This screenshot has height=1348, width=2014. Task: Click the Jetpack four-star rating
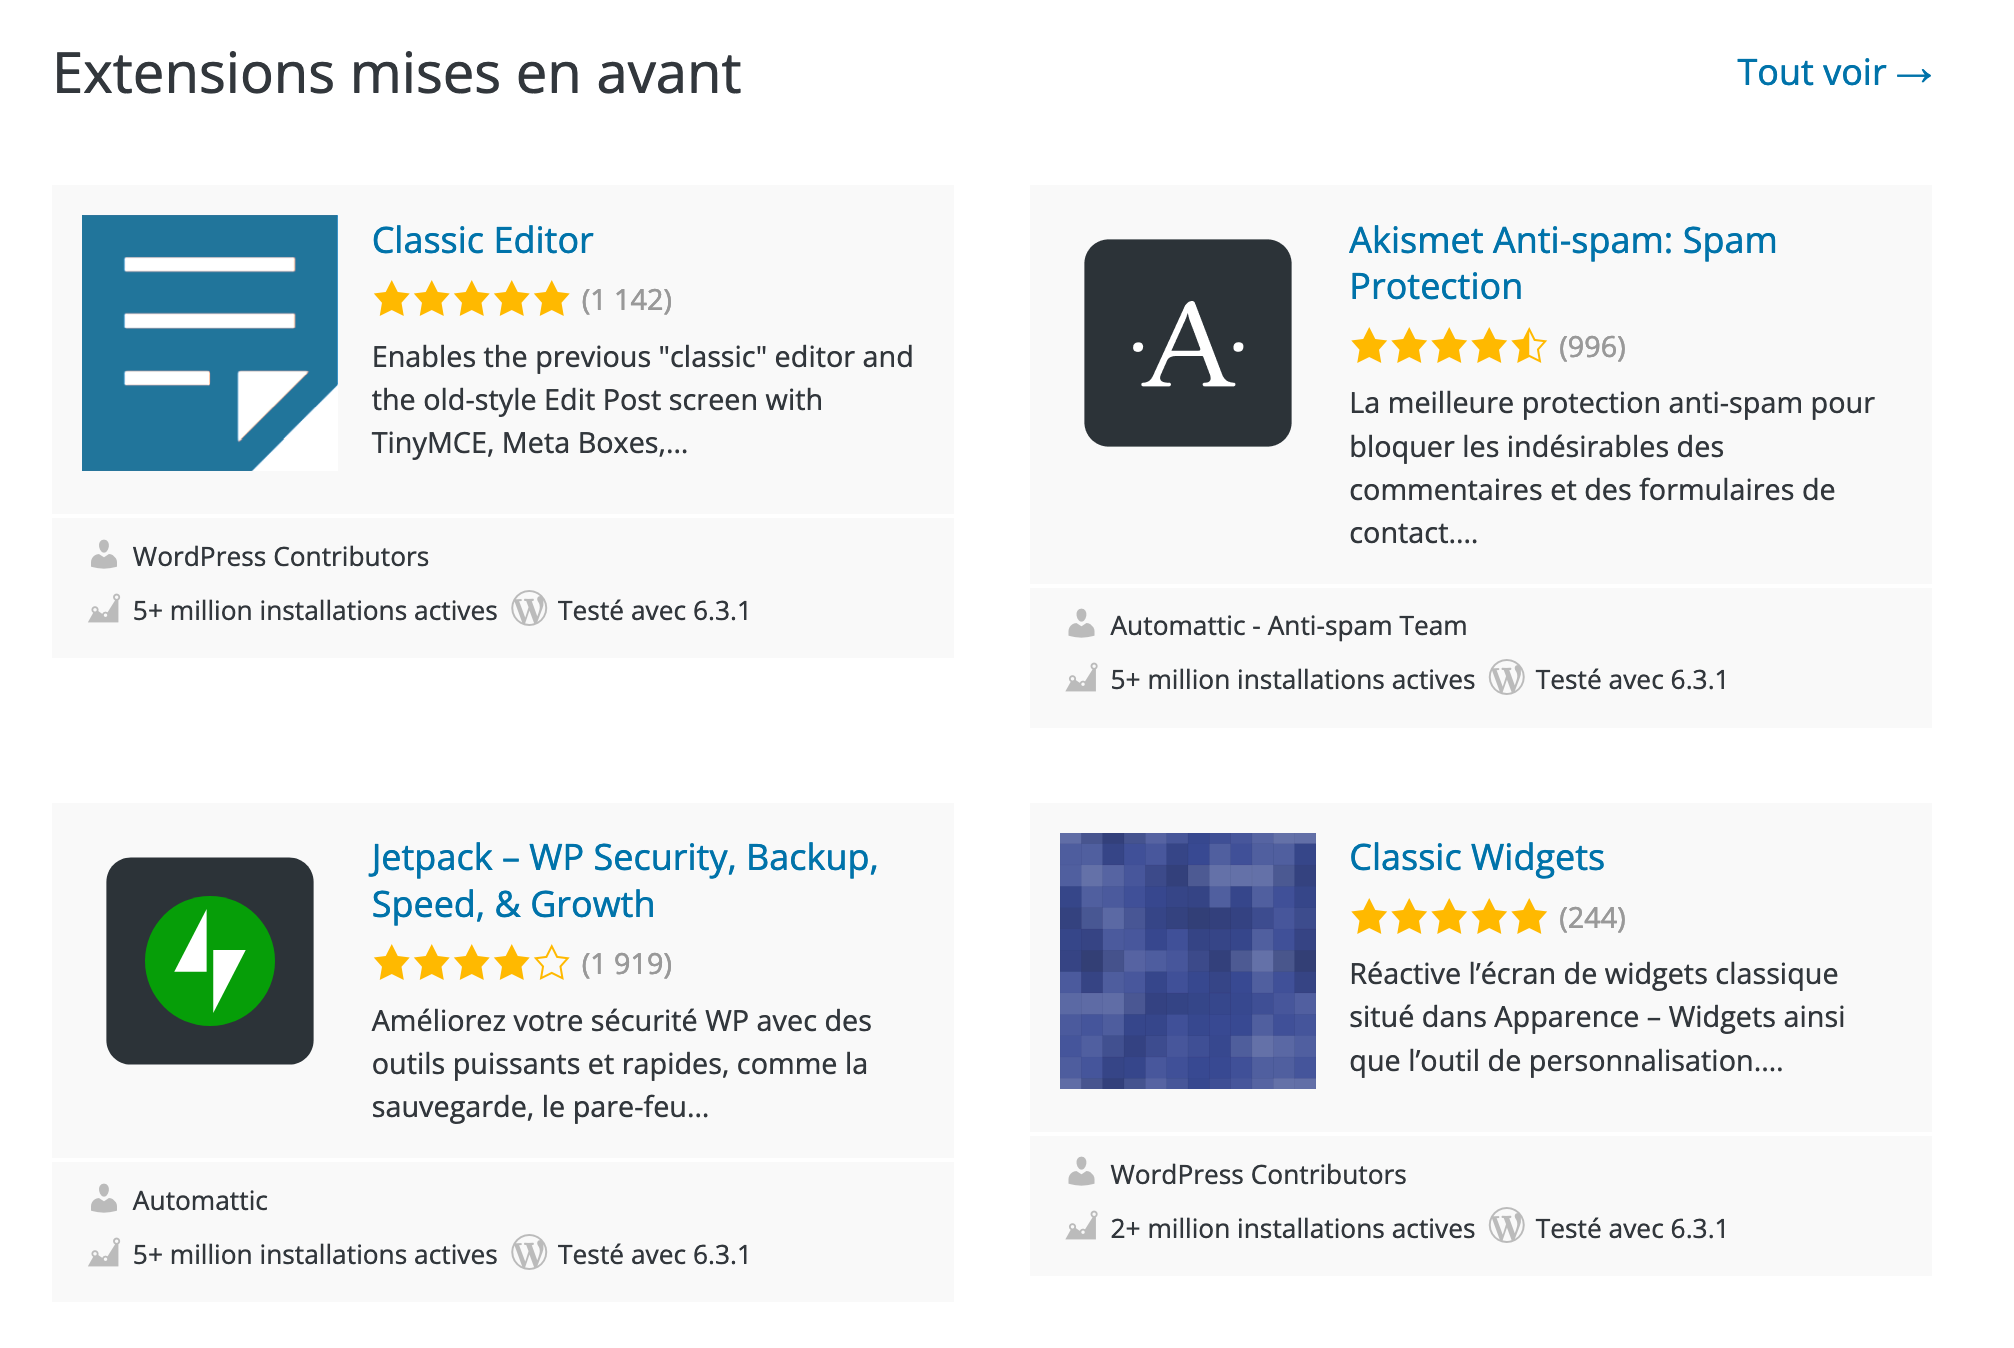click(471, 963)
